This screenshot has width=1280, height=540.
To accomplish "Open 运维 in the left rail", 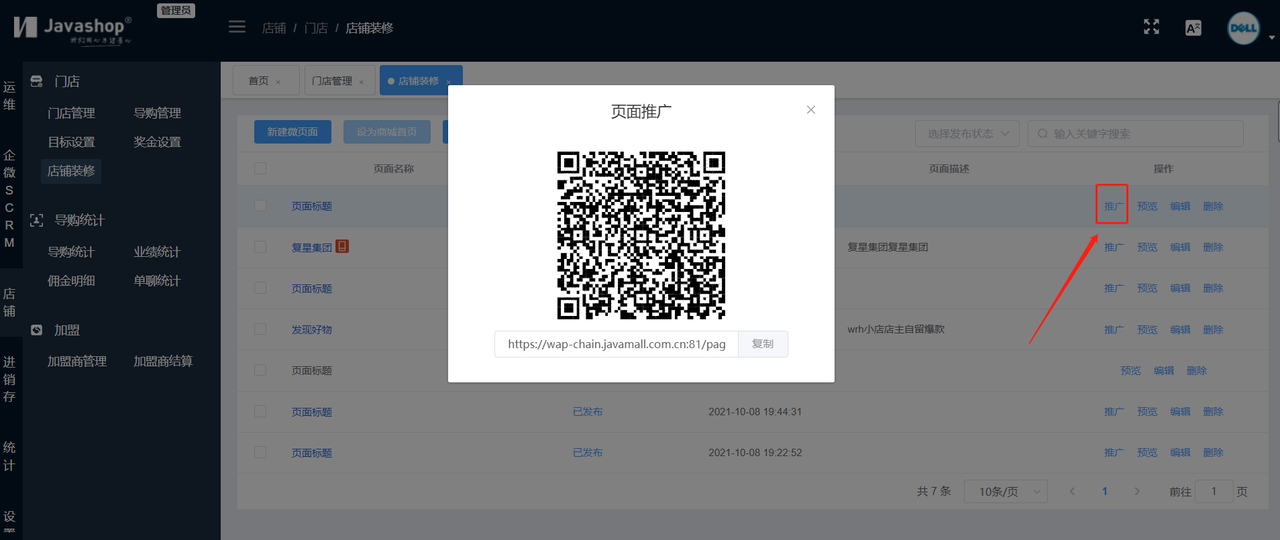I will [9, 96].
